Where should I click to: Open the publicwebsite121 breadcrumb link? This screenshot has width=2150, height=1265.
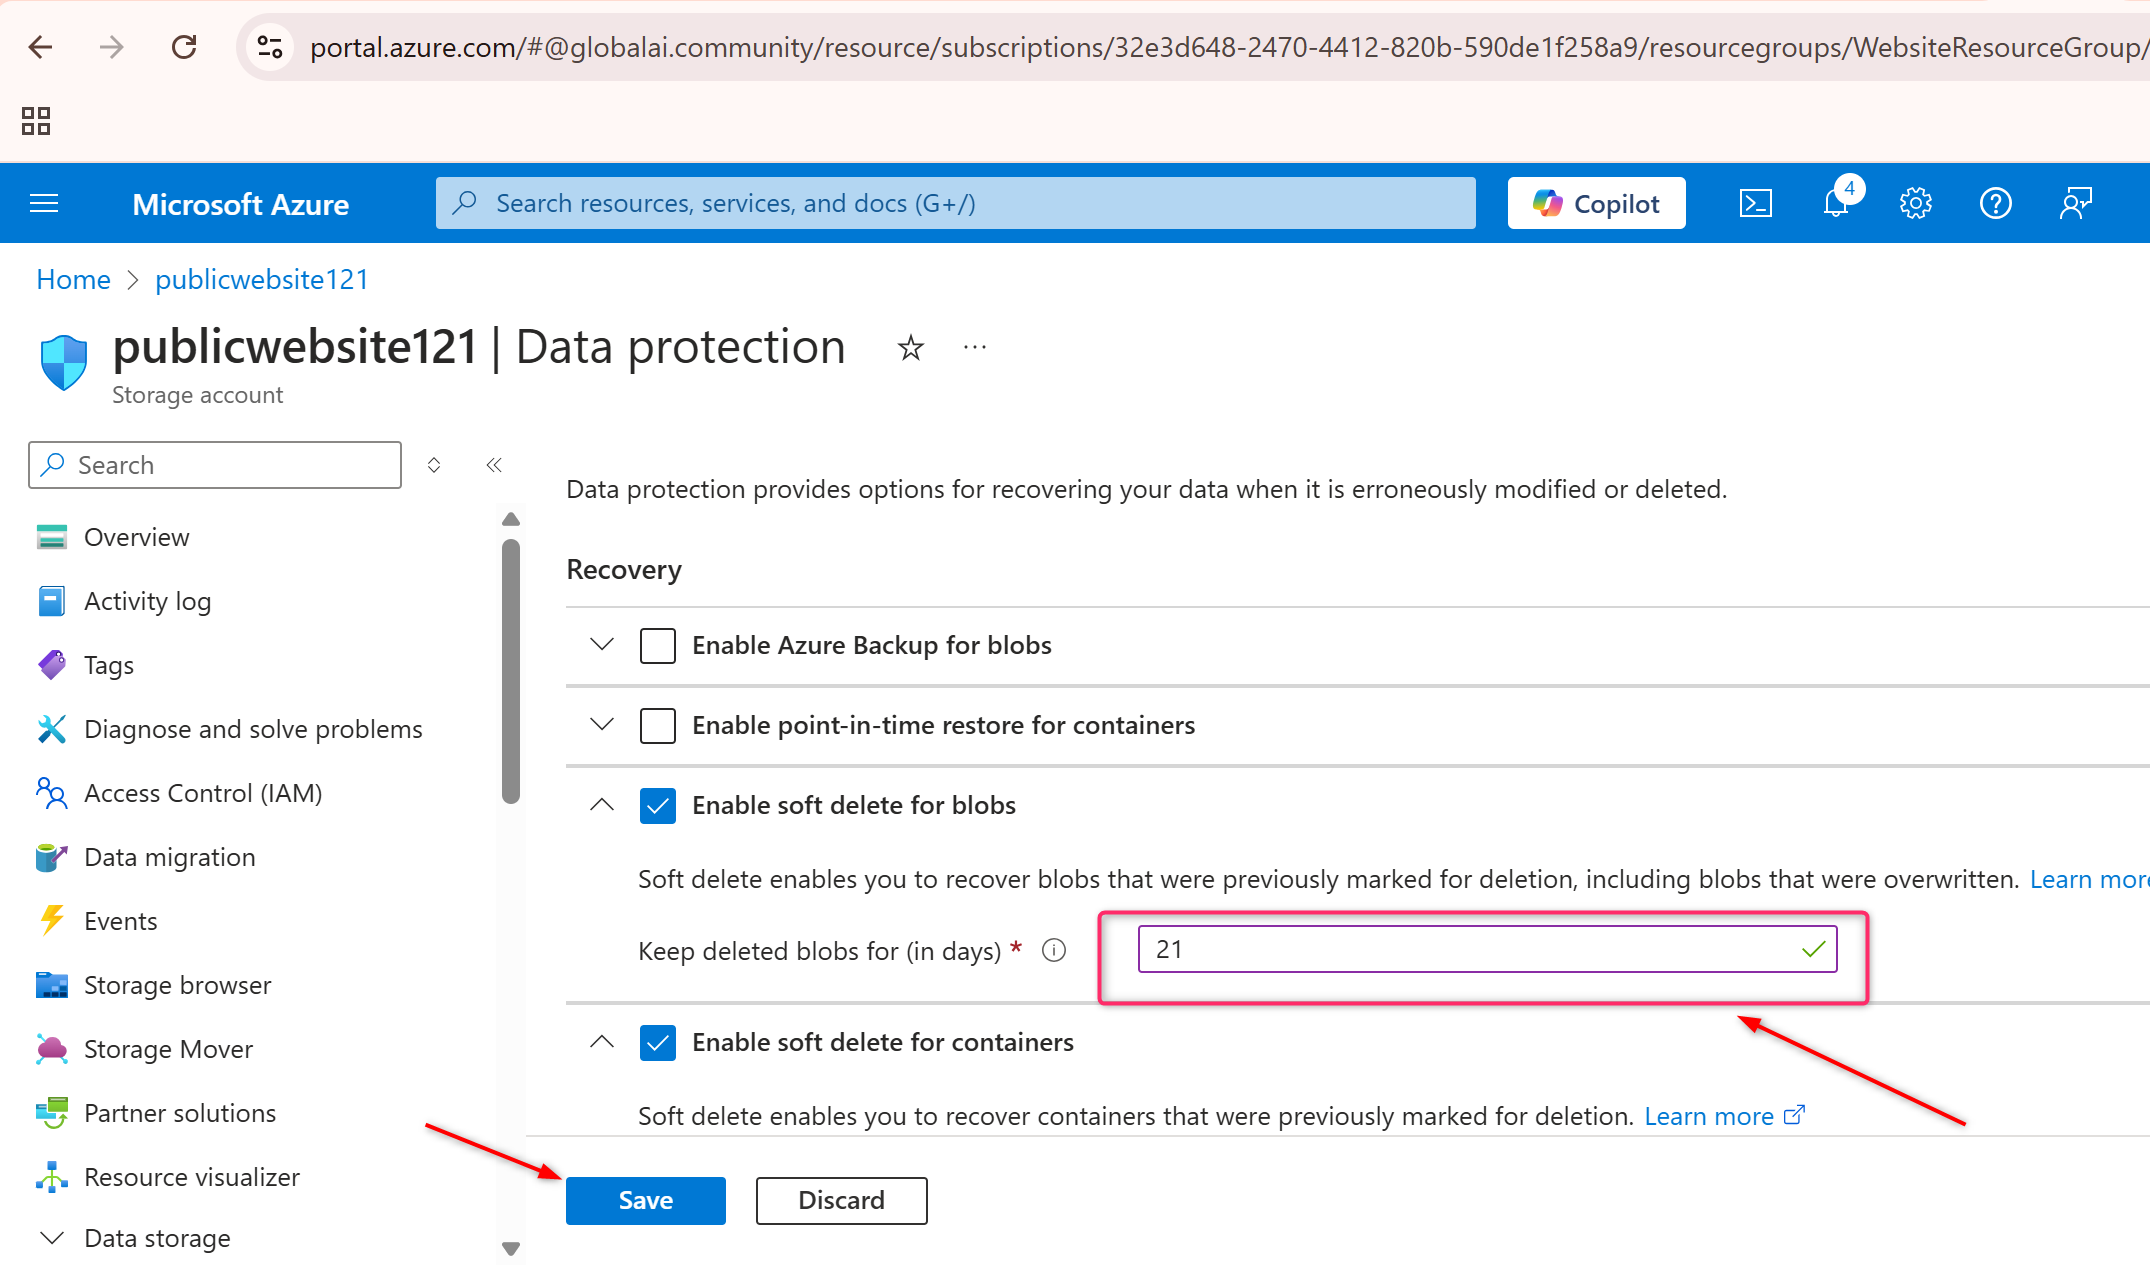click(x=262, y=280)
